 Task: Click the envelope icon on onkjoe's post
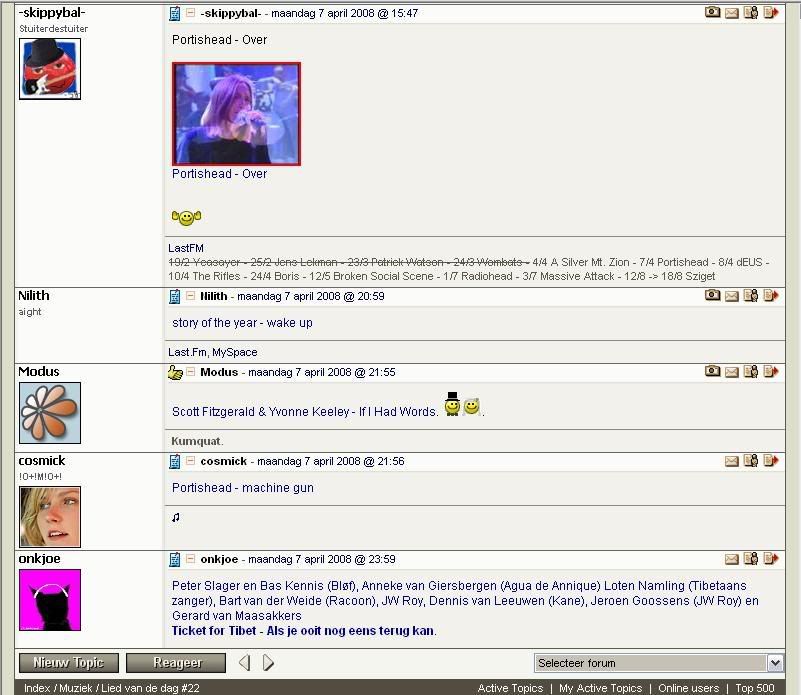pyautogui.click(x=732, y=559)
